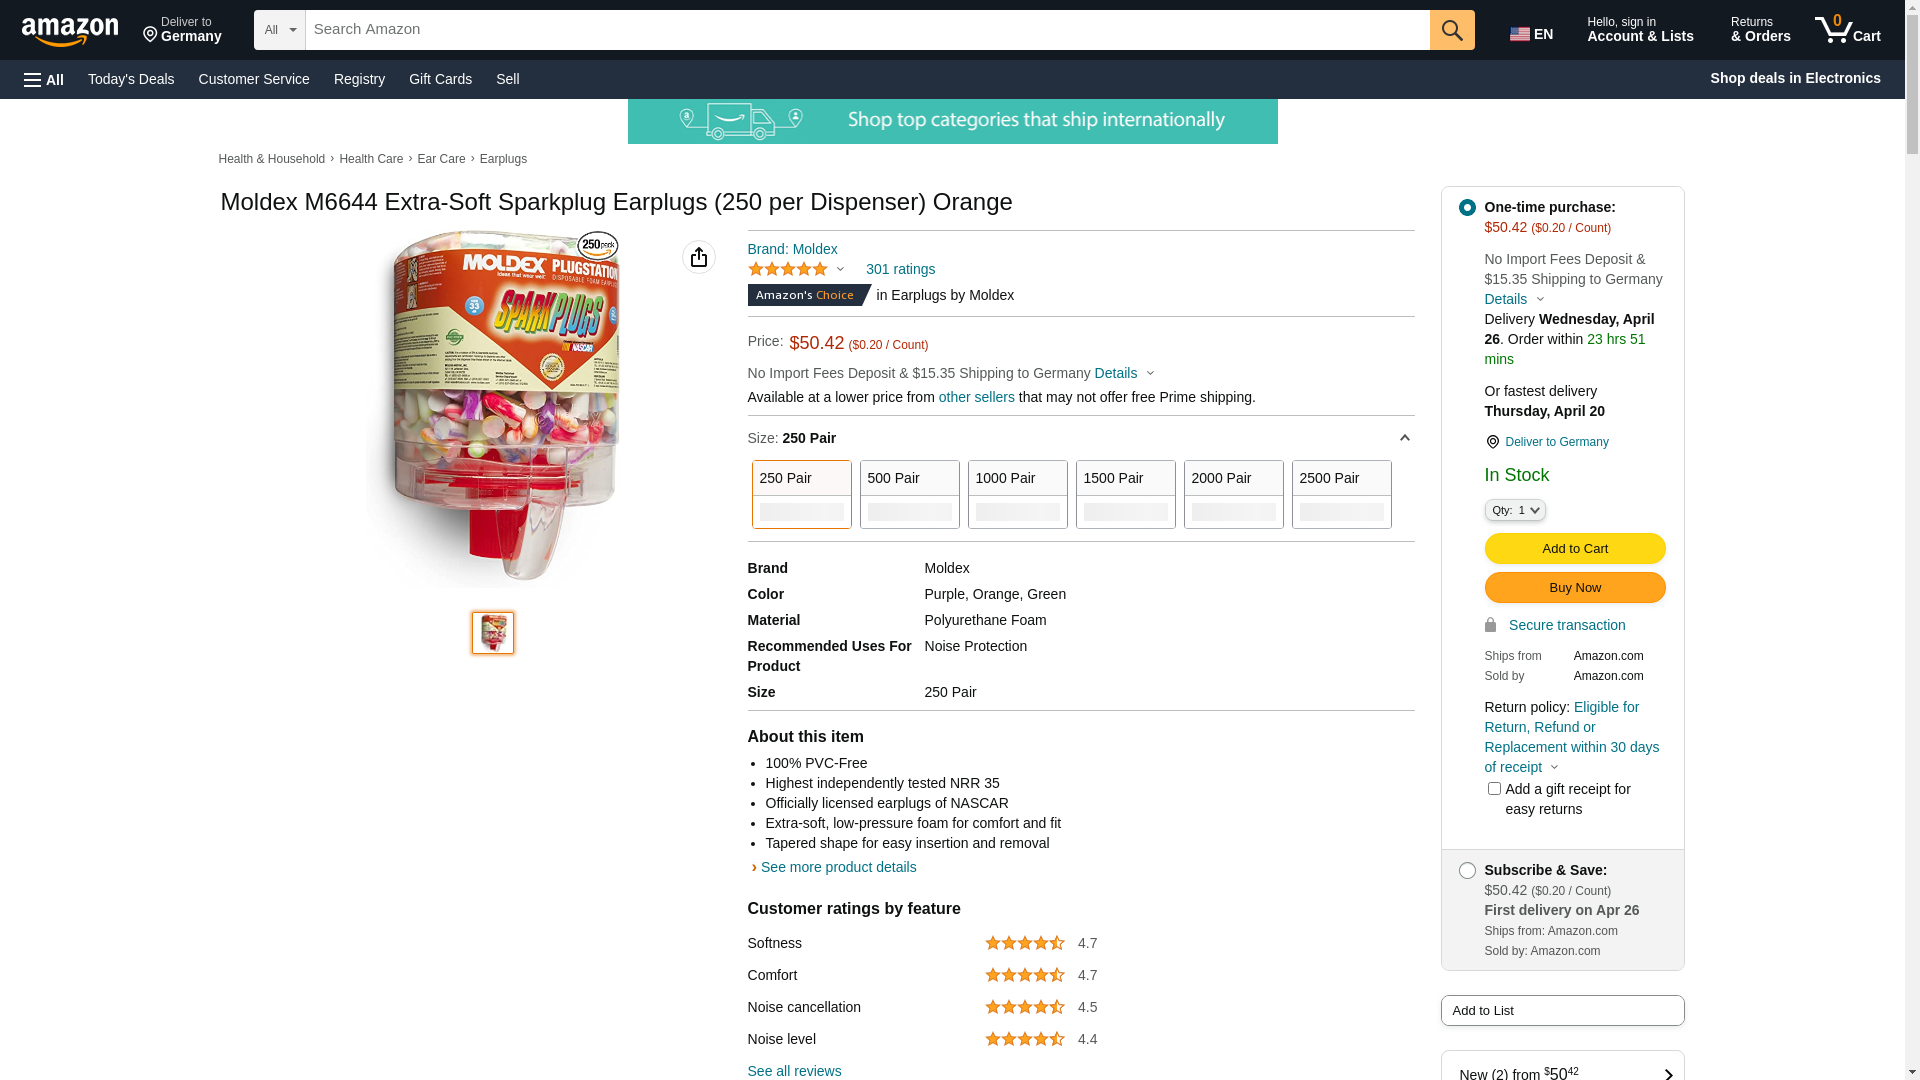The height and width of the screenshot is (1080, 1920).
Task: Click the Add to Cart button
Action: tap(1574, 548)
